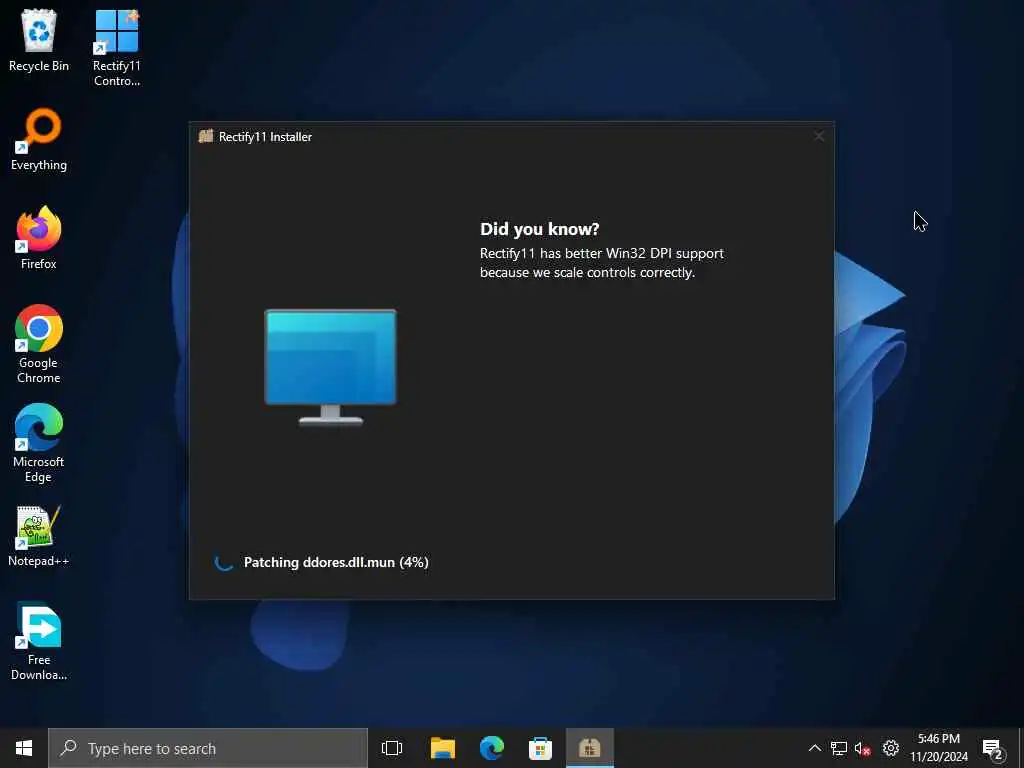Expand the hidden system tray icons
1024x768 pixels.
[x=814, y=748]
